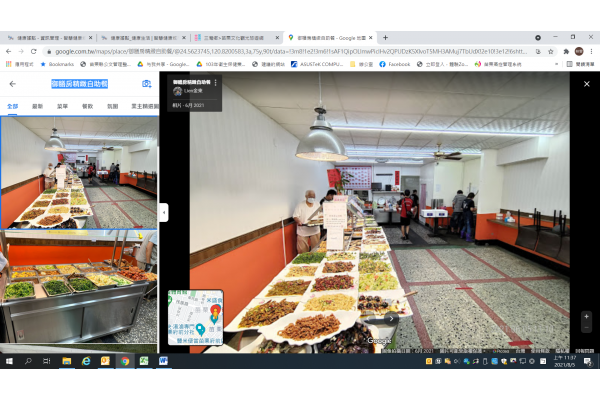Open the notification center icon
The image size is (600, 400).
588,361
